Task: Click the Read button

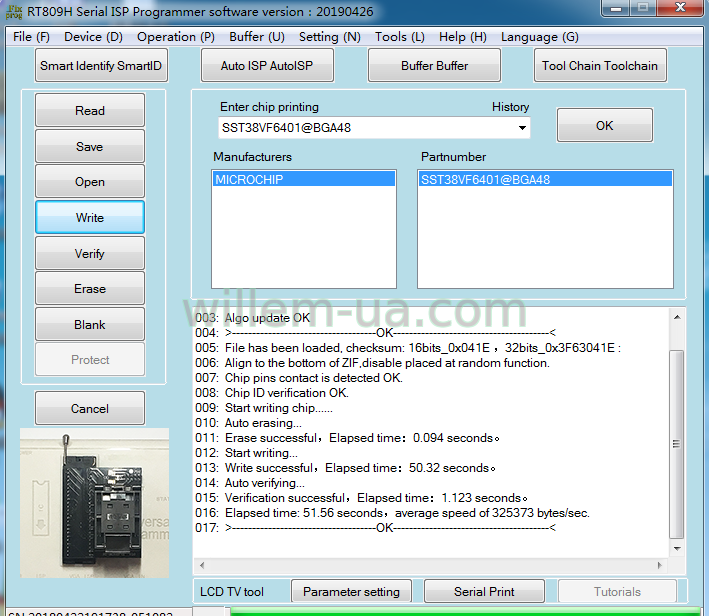Action: point(90,111)
